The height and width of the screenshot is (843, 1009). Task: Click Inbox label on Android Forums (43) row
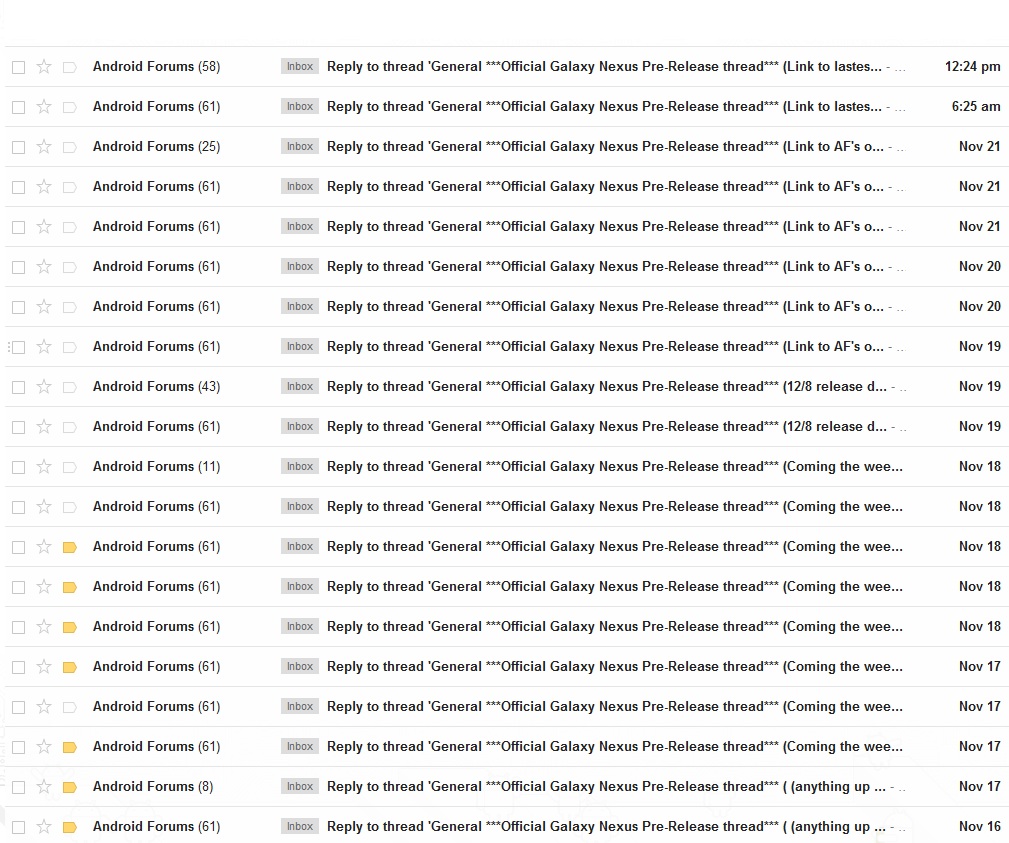(300, 386)
